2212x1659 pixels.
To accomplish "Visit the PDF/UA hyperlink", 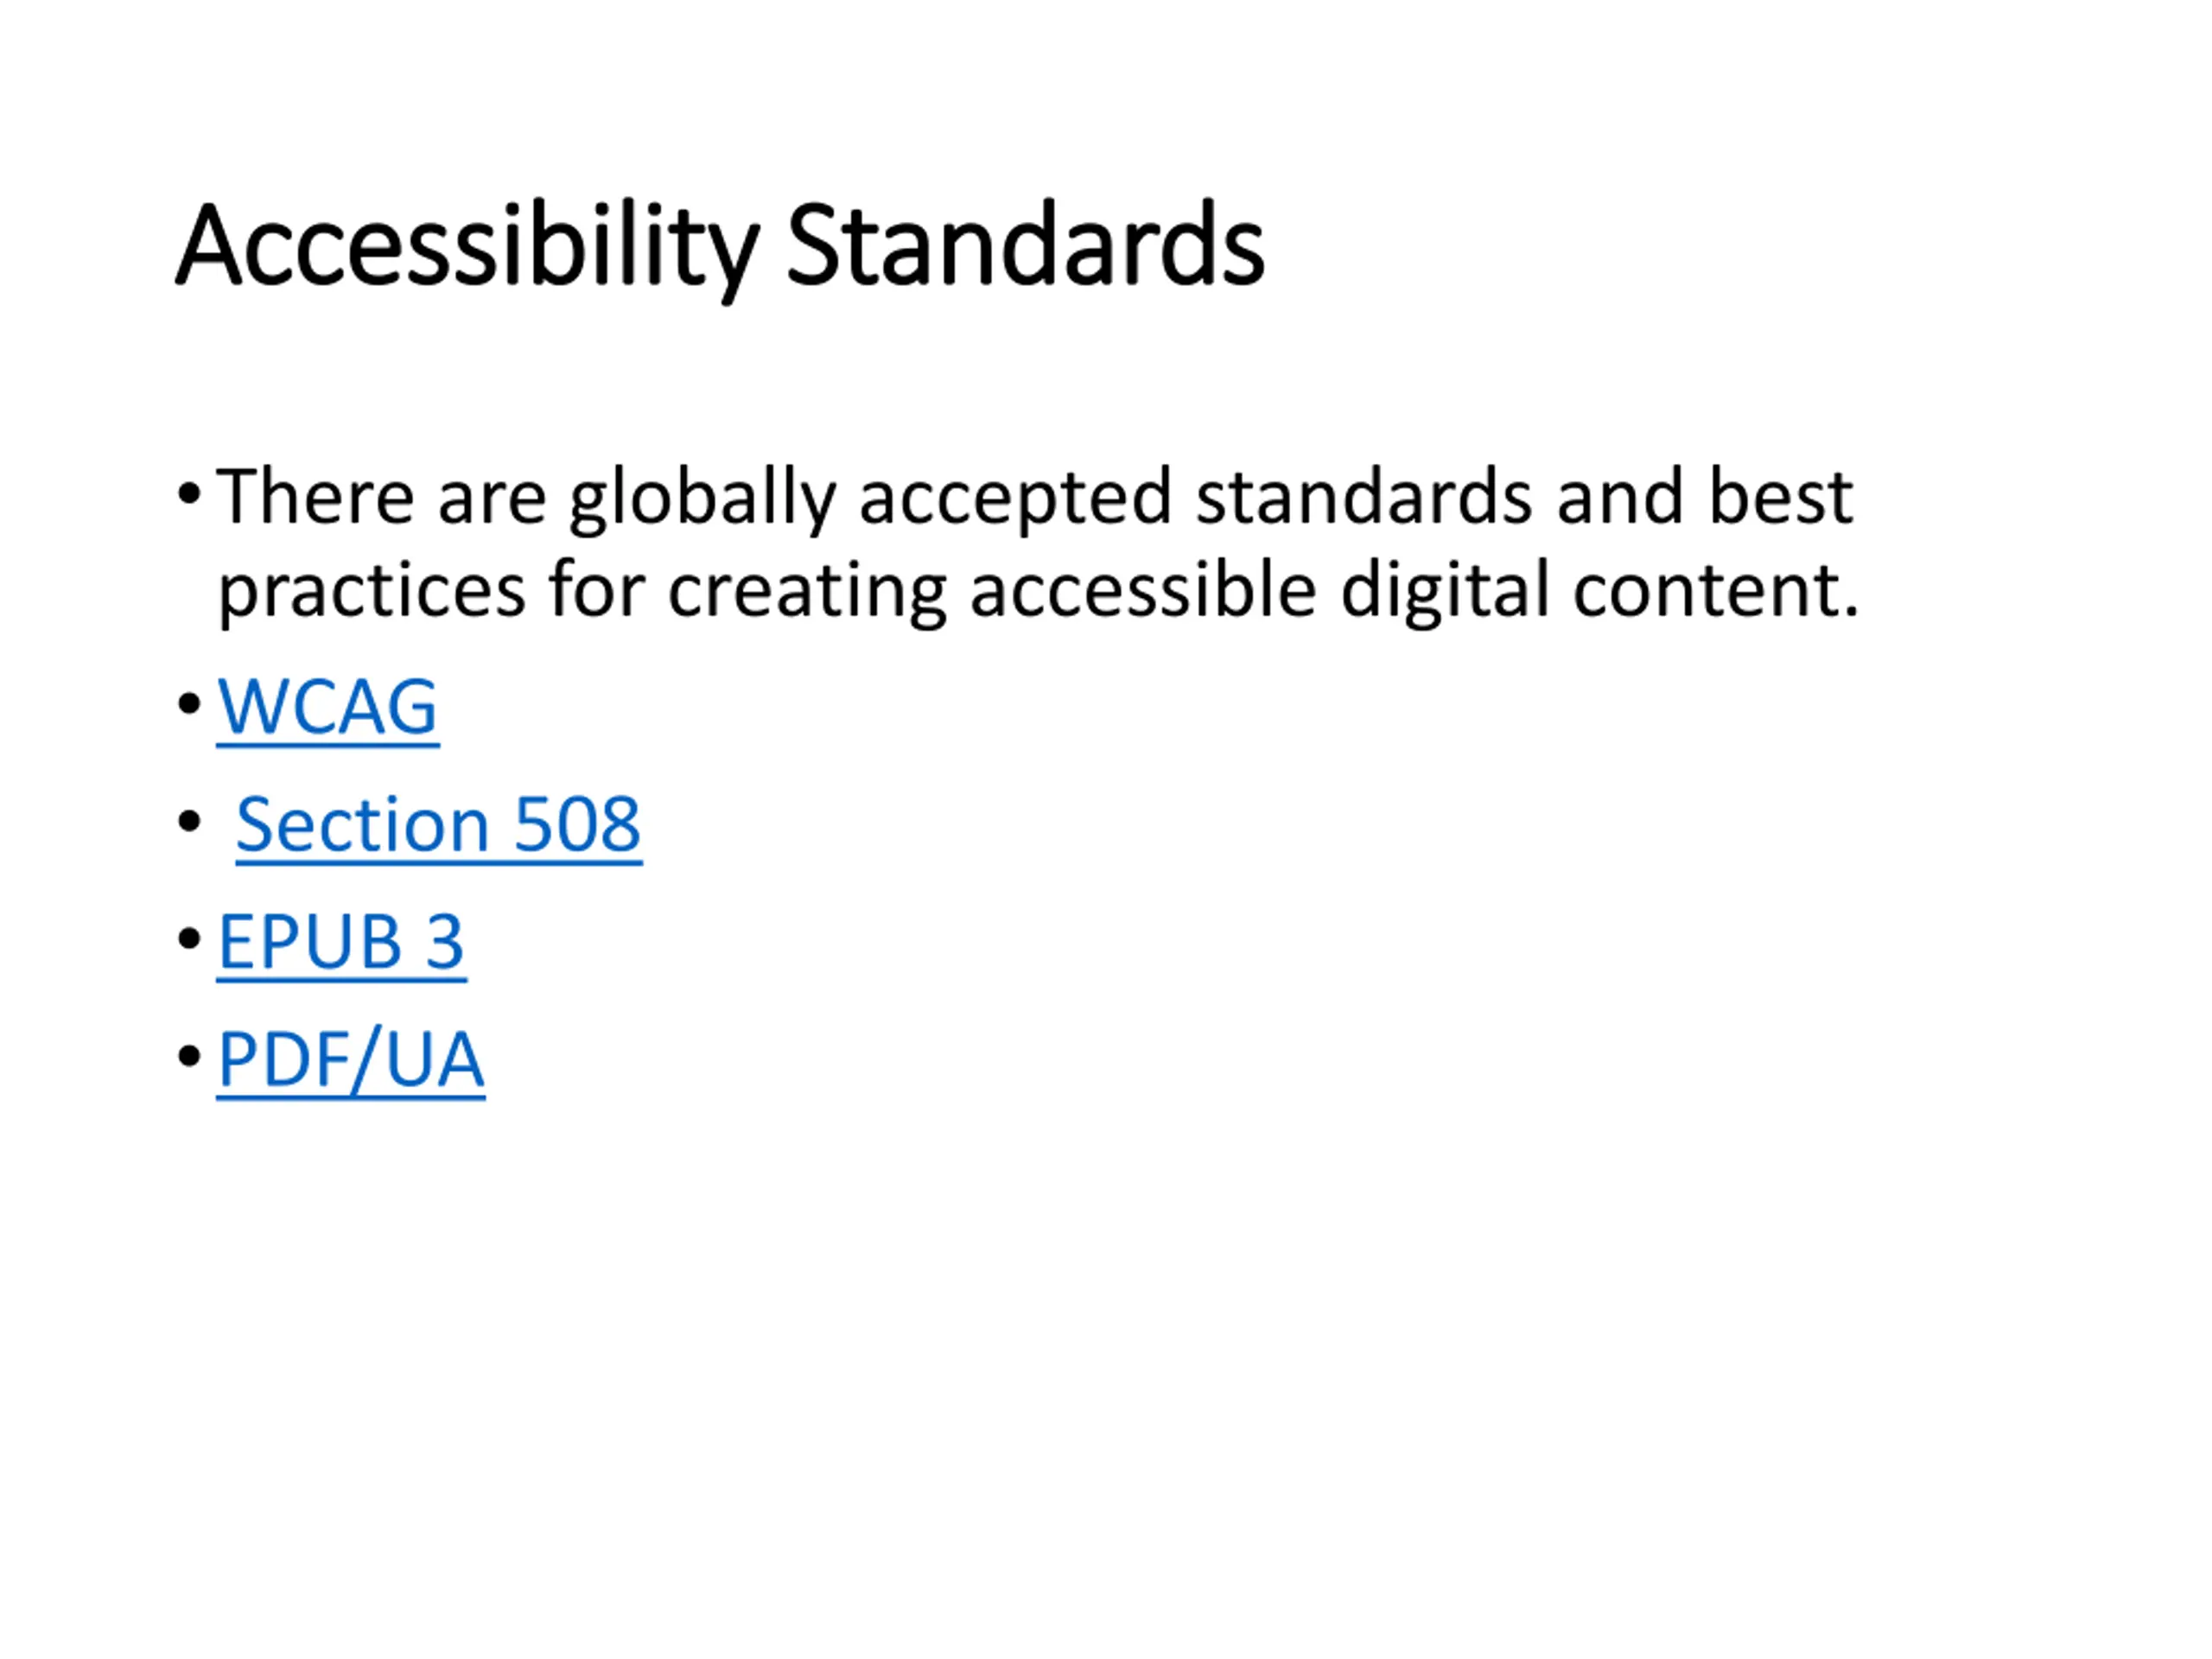I will [x=351, y=1059].
